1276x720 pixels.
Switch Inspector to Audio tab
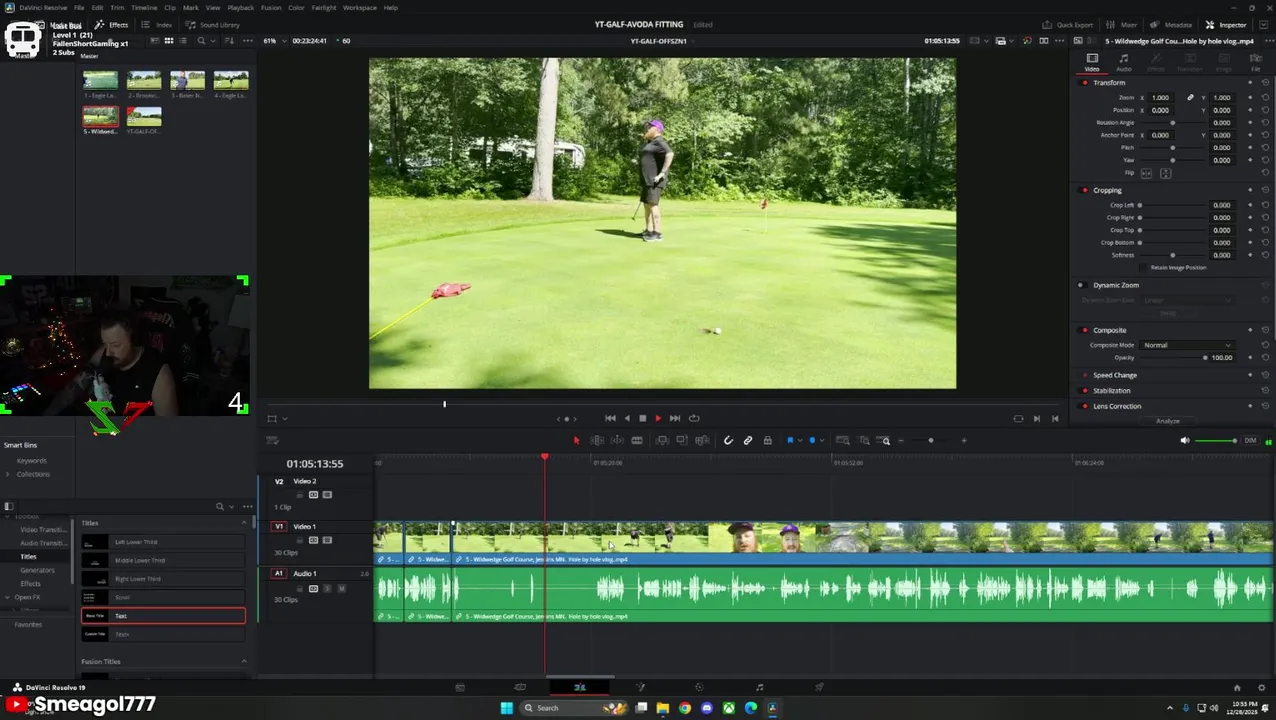click(x=1124, y=63)
